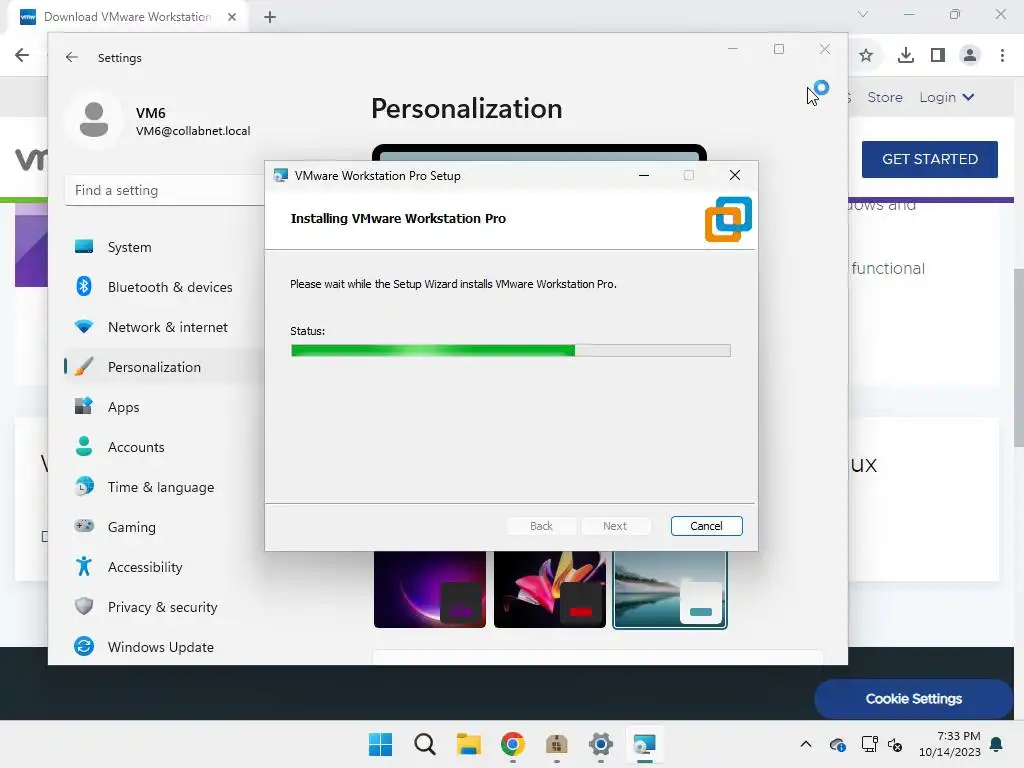Select the purple glow theme thumbnail
The image size is (1024, 768).
pos(430,589)
